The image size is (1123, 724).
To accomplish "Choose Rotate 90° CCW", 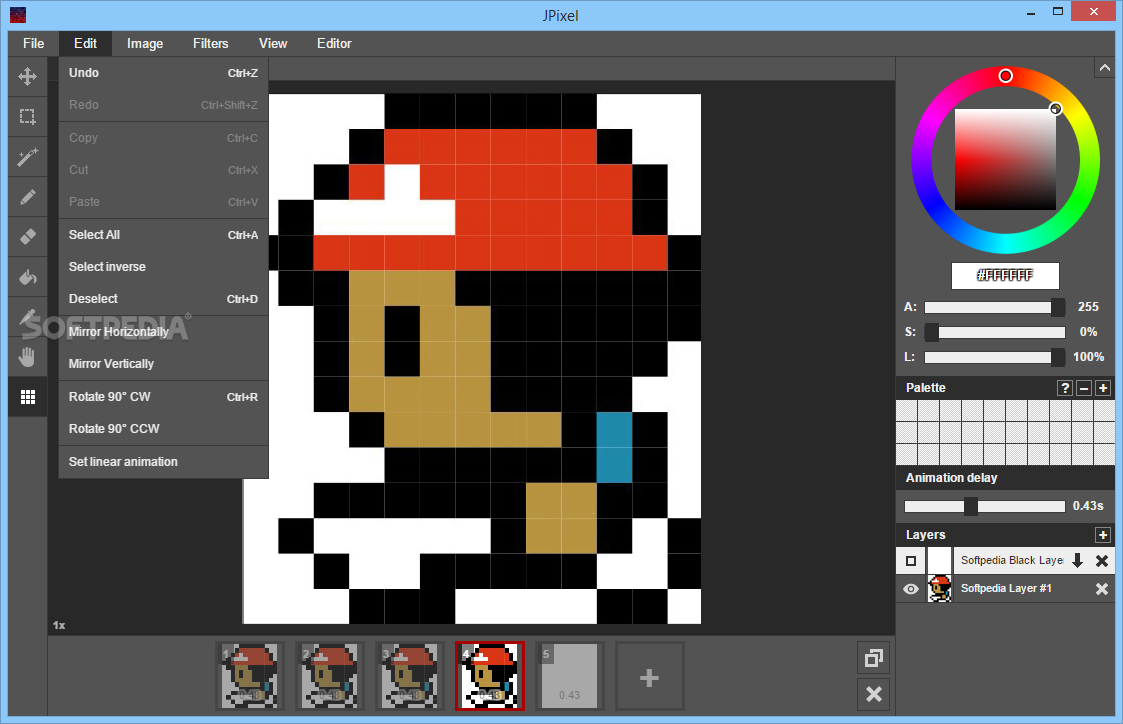I will [163, 428].
